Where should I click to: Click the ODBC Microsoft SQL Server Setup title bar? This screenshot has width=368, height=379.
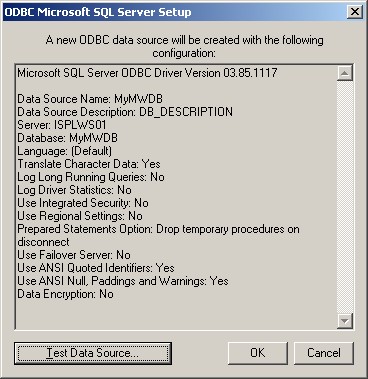click(173, 12)
